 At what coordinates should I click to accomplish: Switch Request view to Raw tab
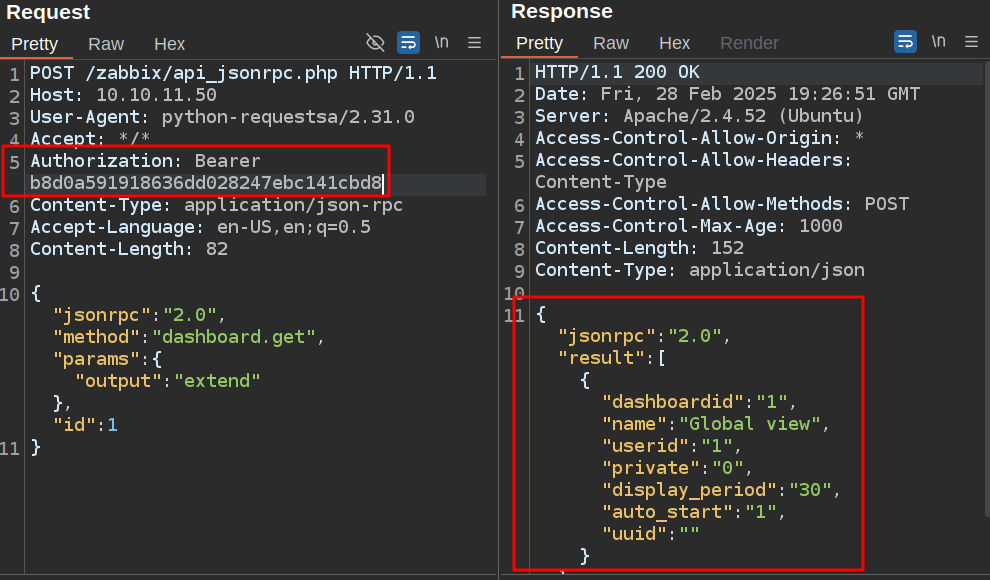point(106,44)
